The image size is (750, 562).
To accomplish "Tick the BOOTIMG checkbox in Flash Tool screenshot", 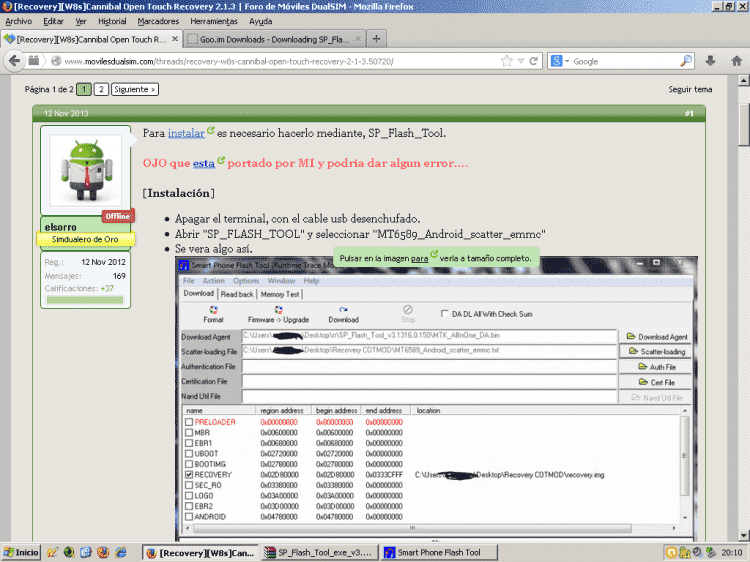I will click(189, 464).
